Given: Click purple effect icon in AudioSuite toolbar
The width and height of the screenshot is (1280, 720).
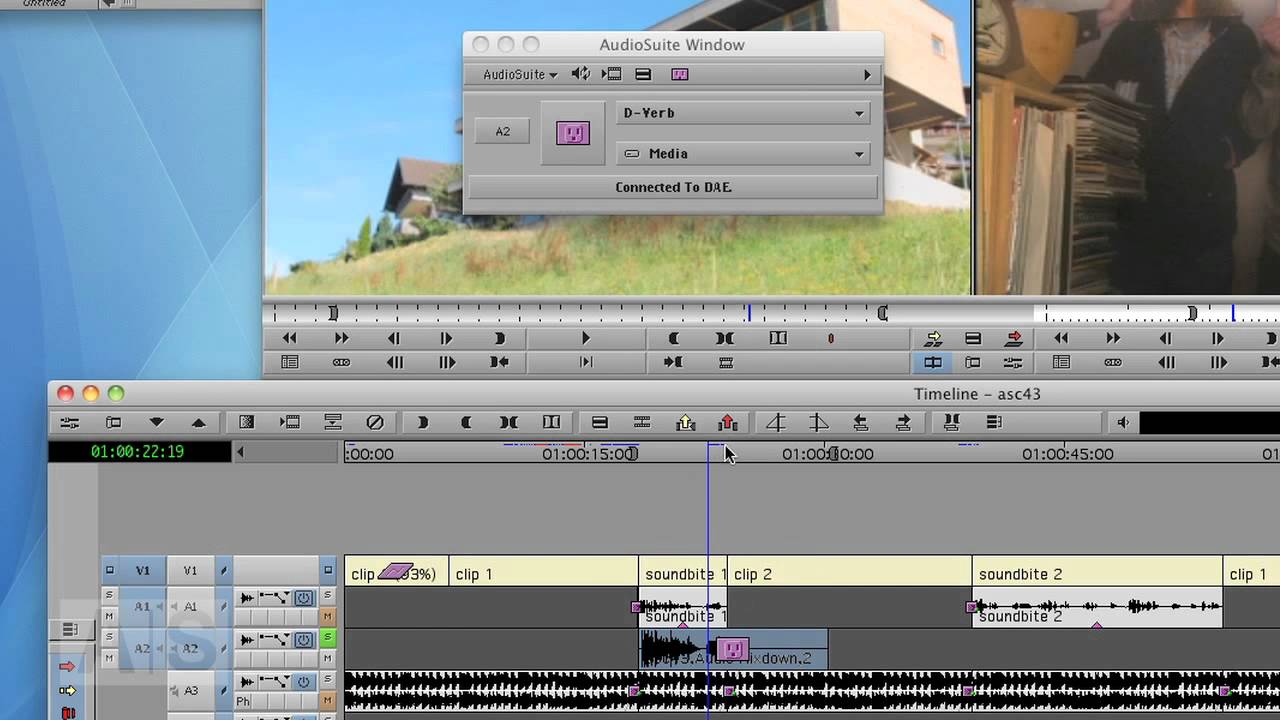Looking at the screenshot, I should click(680, 74).
